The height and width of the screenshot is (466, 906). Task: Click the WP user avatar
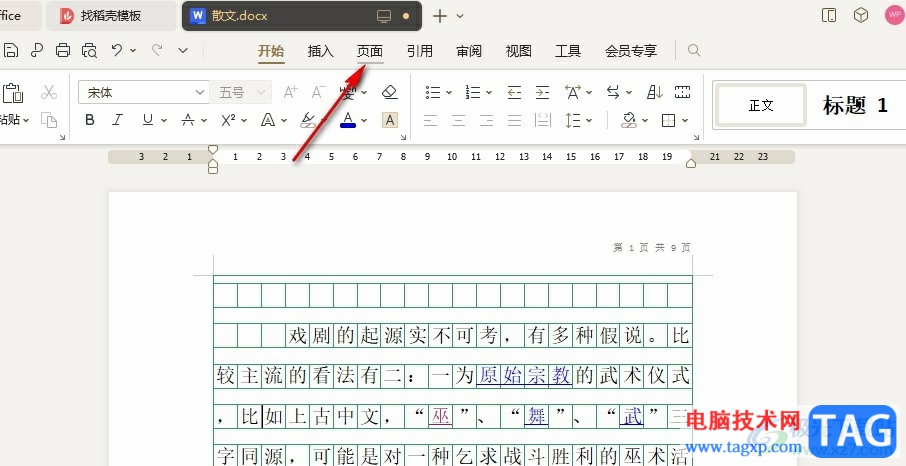[893, 16]
